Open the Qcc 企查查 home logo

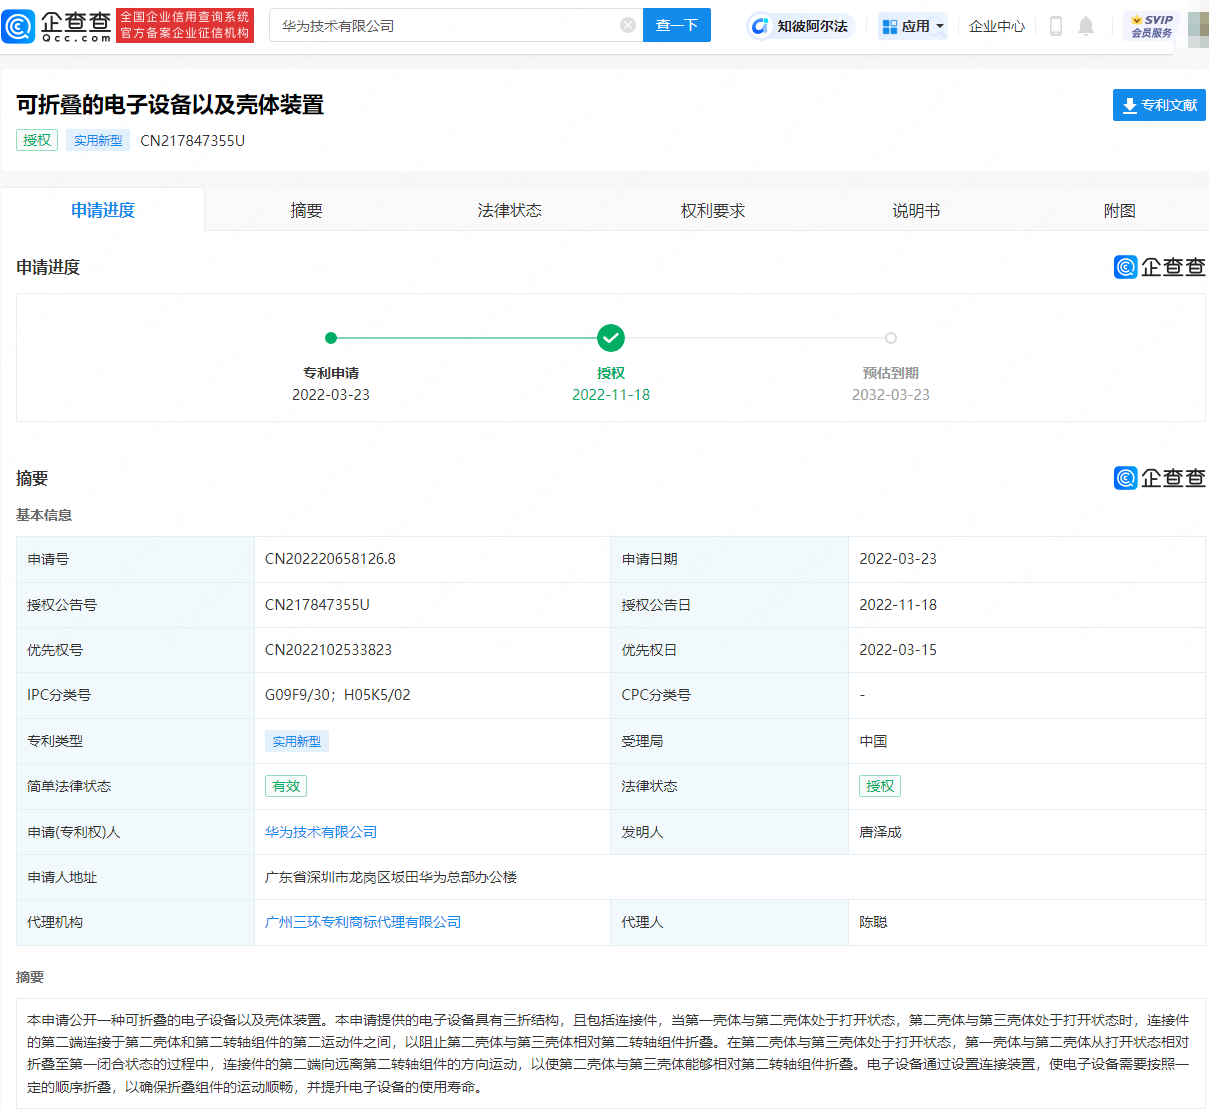(58, 25)
